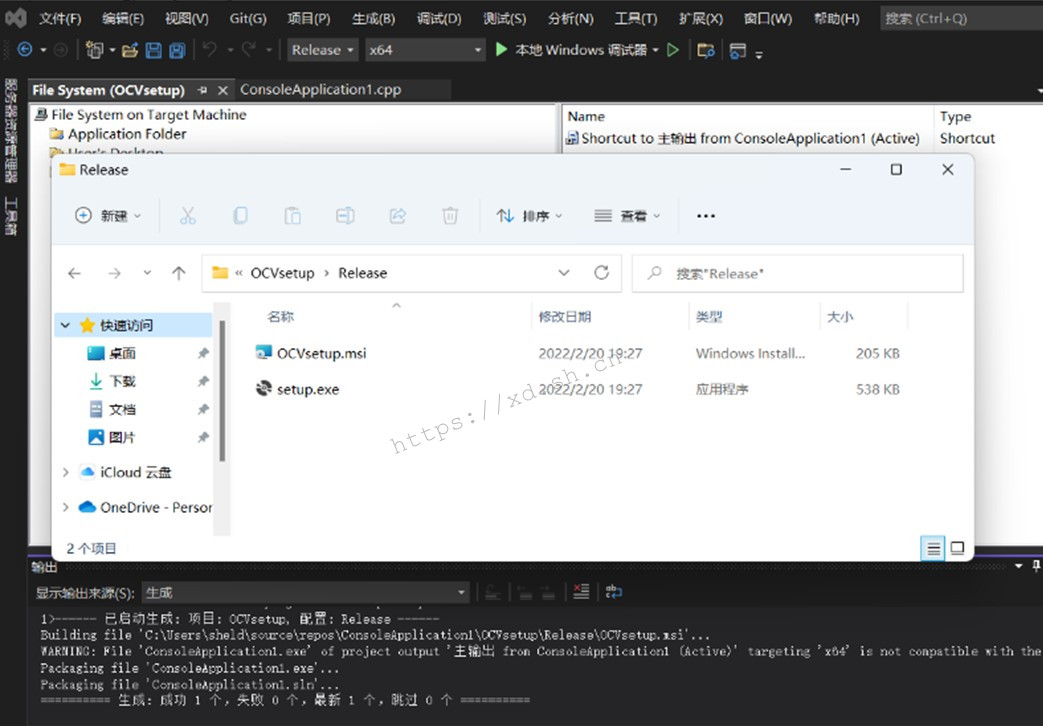1043x726 pixels.
Task: Refresh the Release folder view
Action: tap(601, 272)
